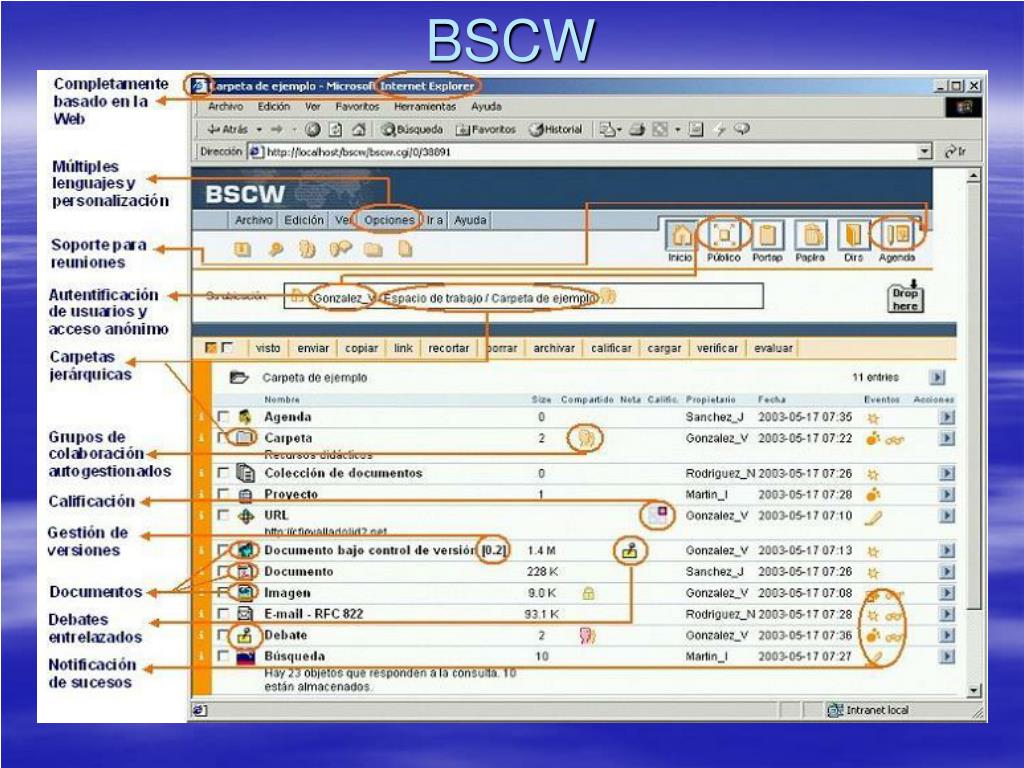Tick the checkbox for Búsqueda

224,656
